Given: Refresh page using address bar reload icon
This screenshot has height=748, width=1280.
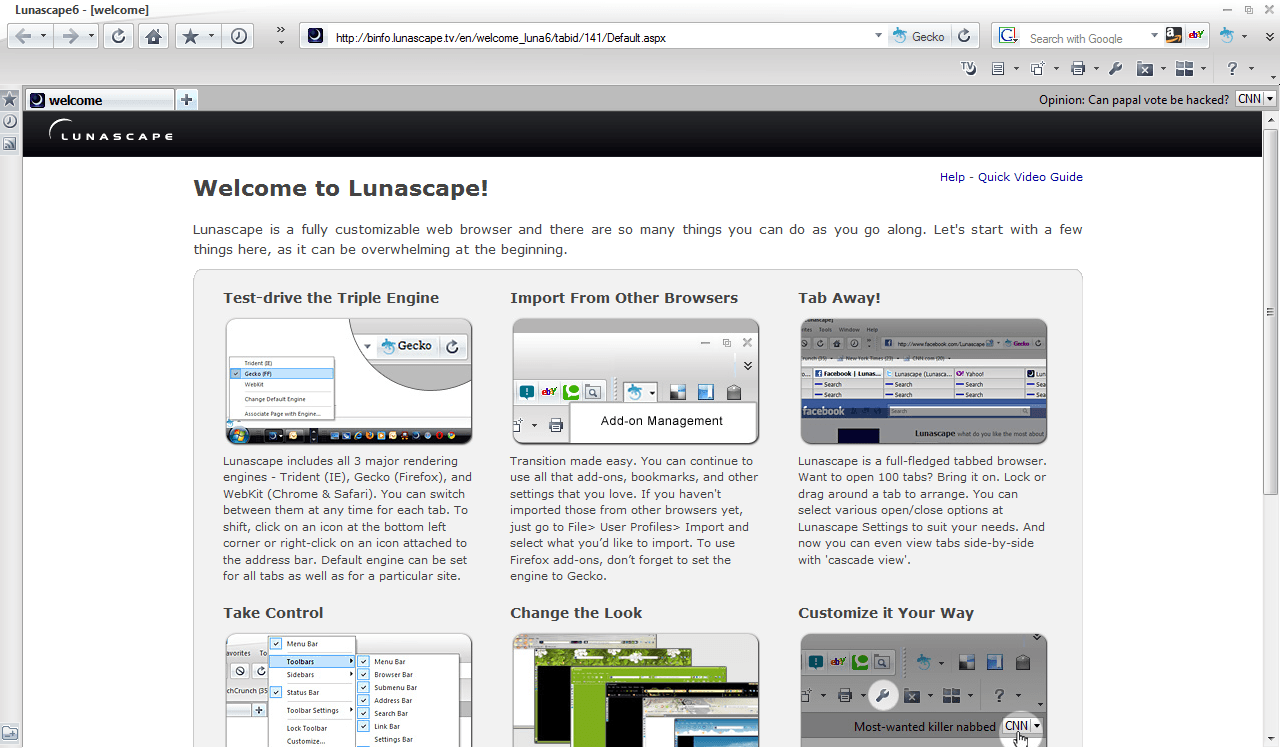Looking at the screenshot, I should pos(964,36).
